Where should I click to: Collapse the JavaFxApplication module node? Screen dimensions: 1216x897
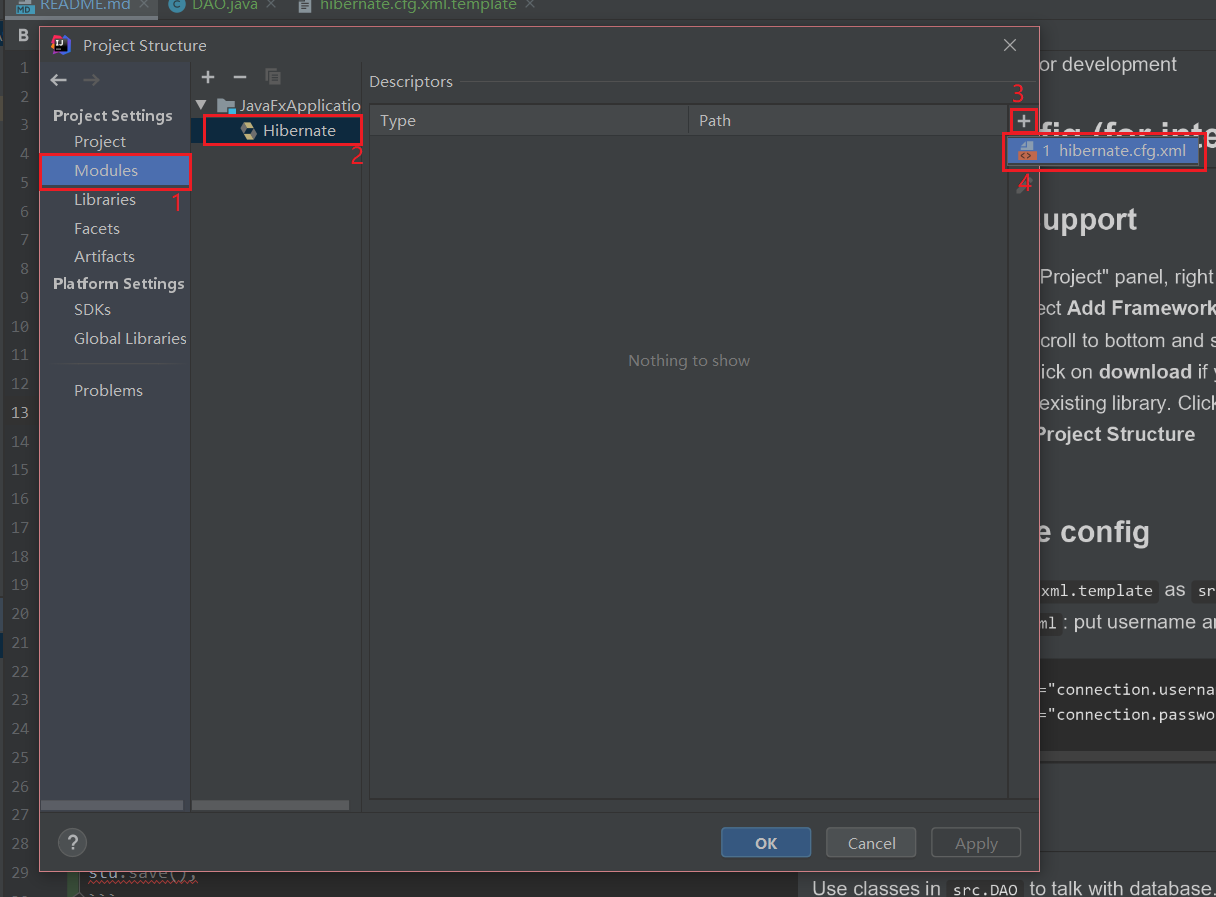pyautogui.click(x=201, y=105)
